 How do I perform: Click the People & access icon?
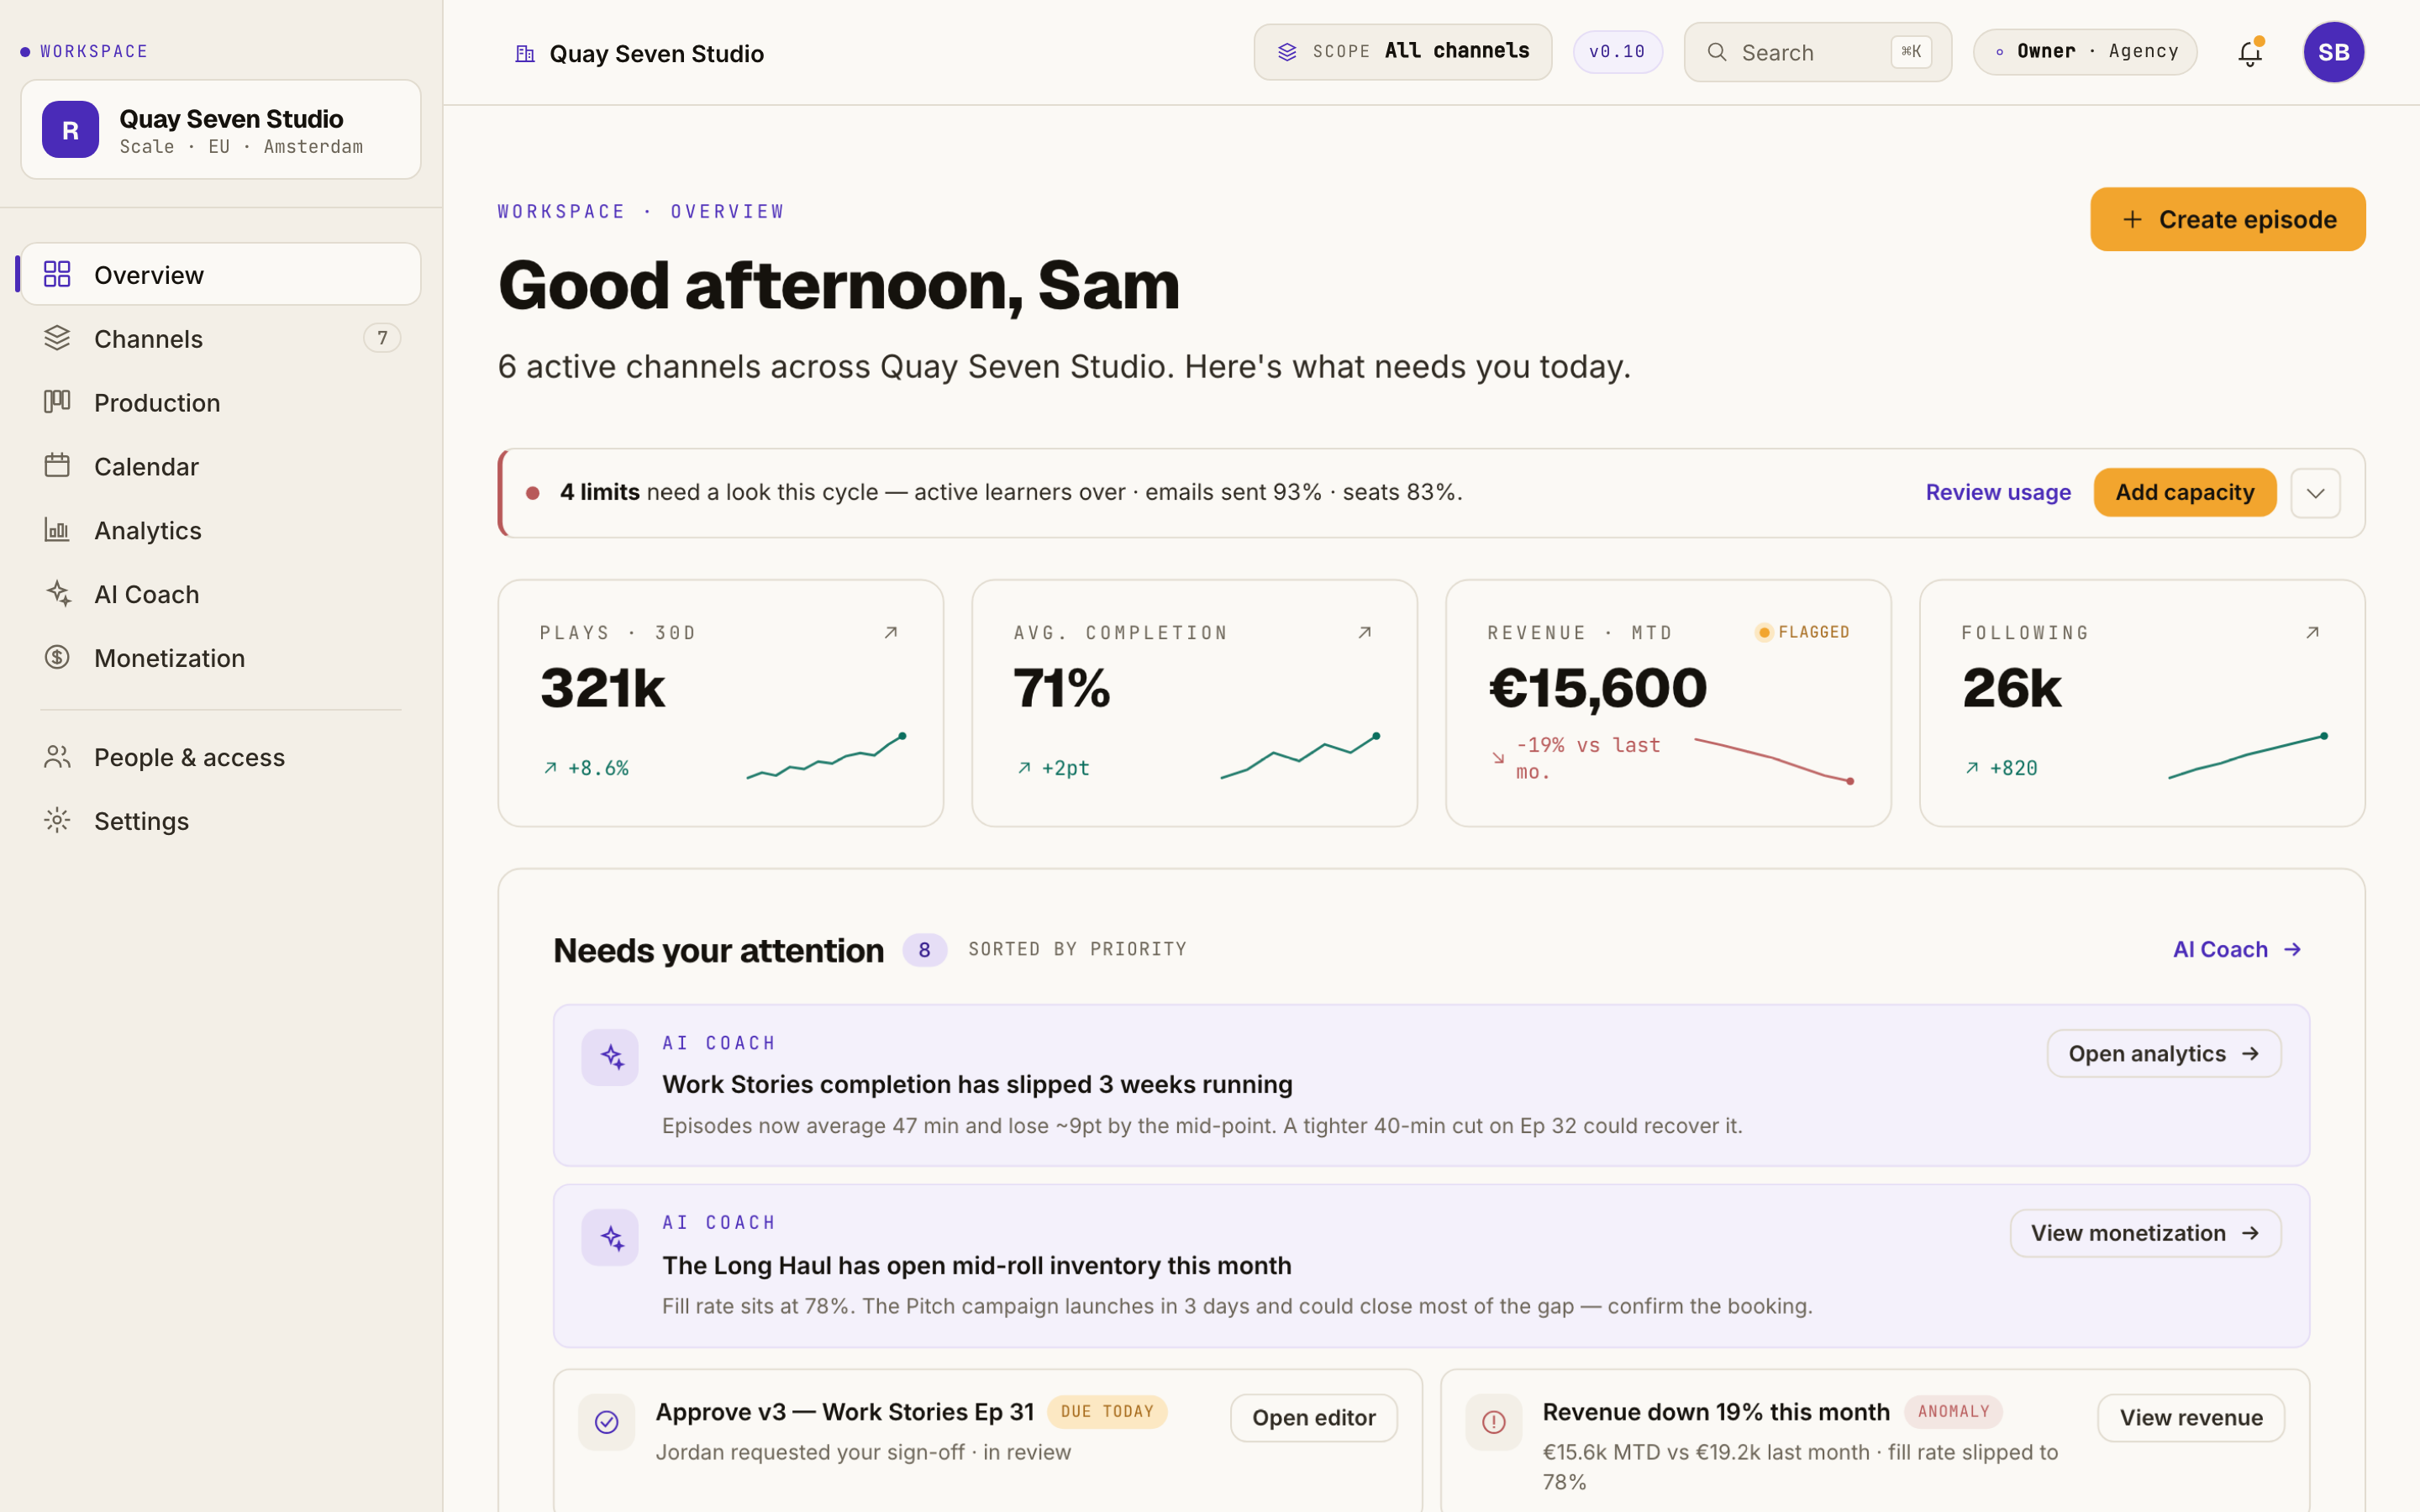click(x=57, y=757)
